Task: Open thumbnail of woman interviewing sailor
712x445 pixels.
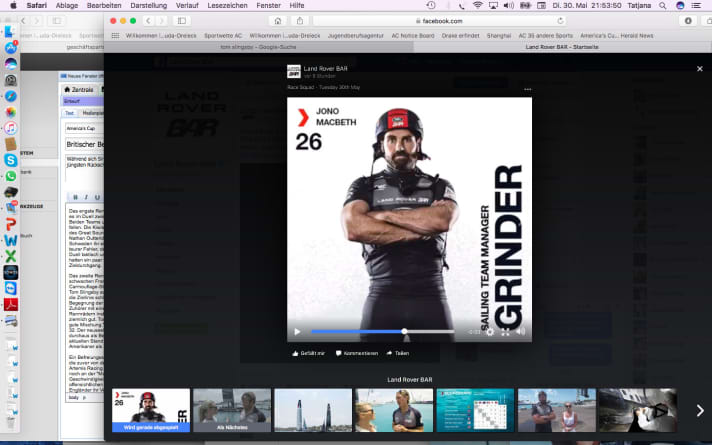Action: (x=394, y=410)
